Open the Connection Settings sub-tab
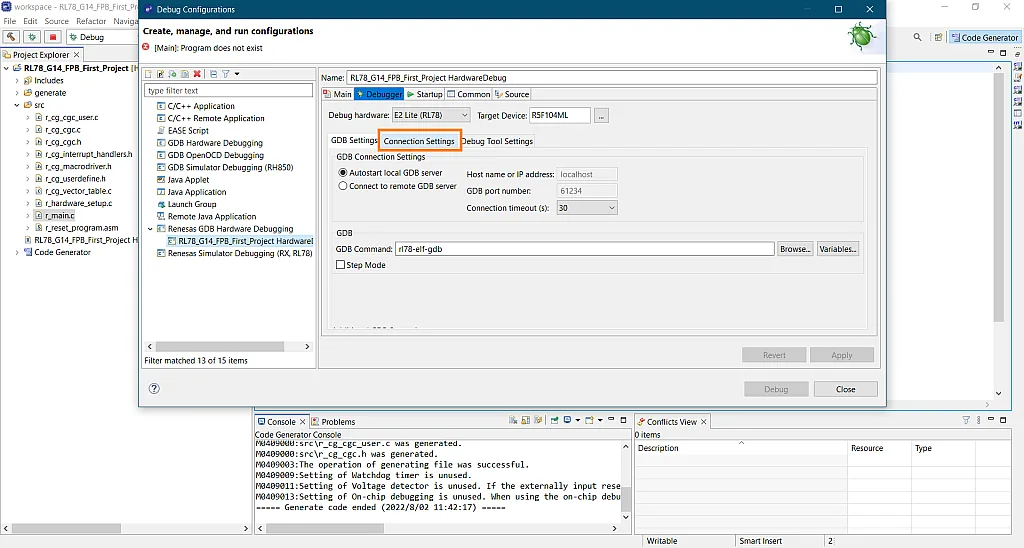The height and width of the screenshot is (548, 1024). (419, 141)
